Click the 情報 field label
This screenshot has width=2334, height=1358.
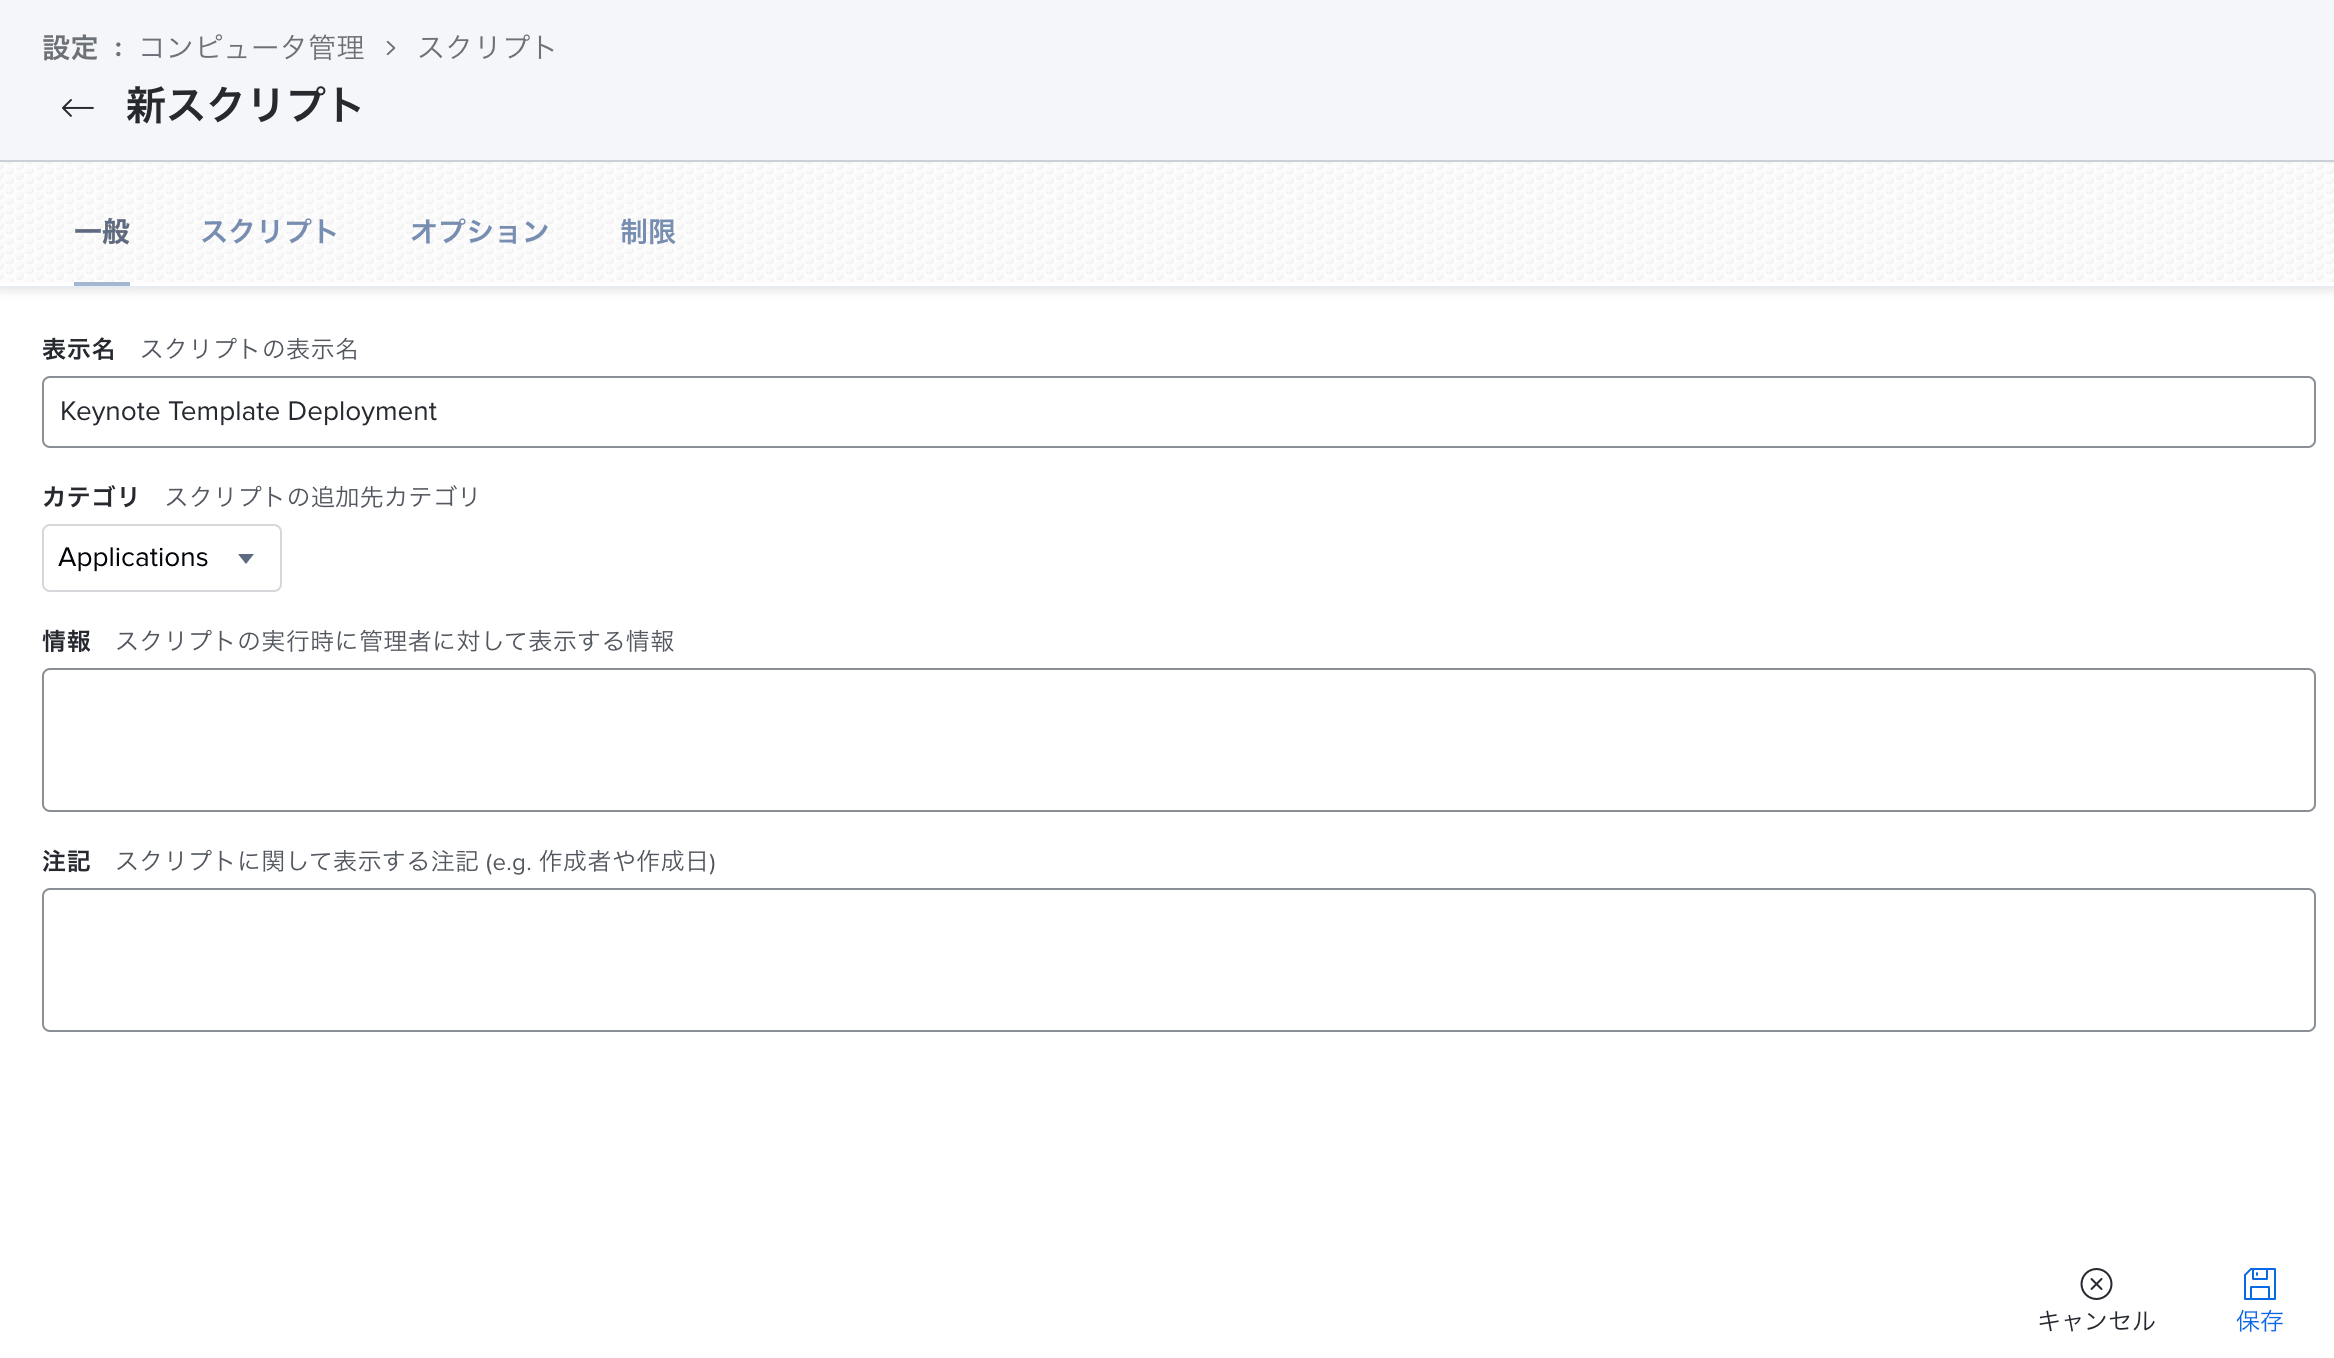(66, 641)
